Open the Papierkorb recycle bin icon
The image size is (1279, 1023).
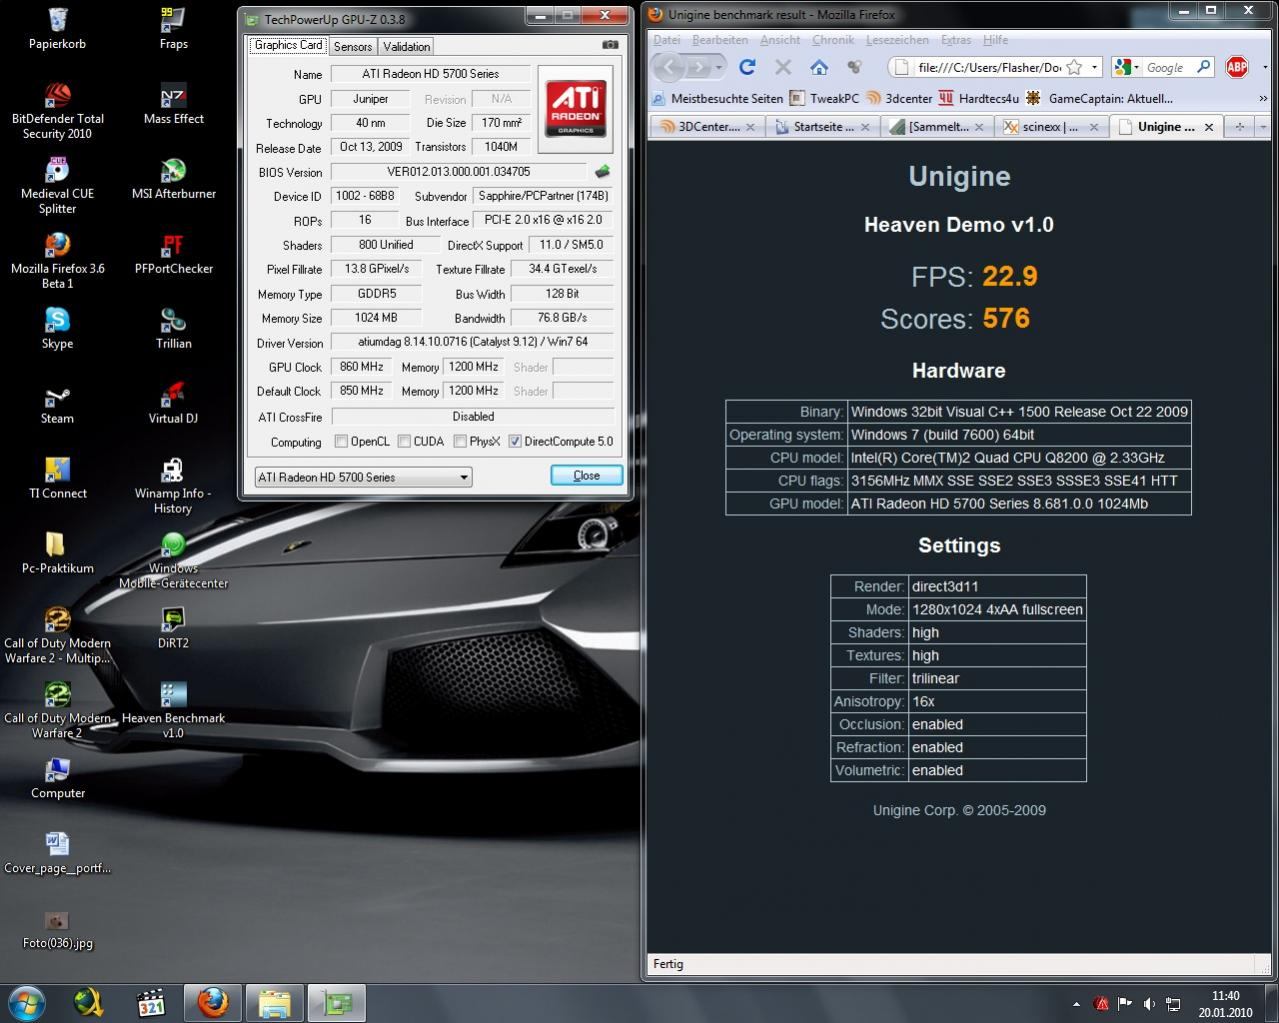(x=57, y=28)
